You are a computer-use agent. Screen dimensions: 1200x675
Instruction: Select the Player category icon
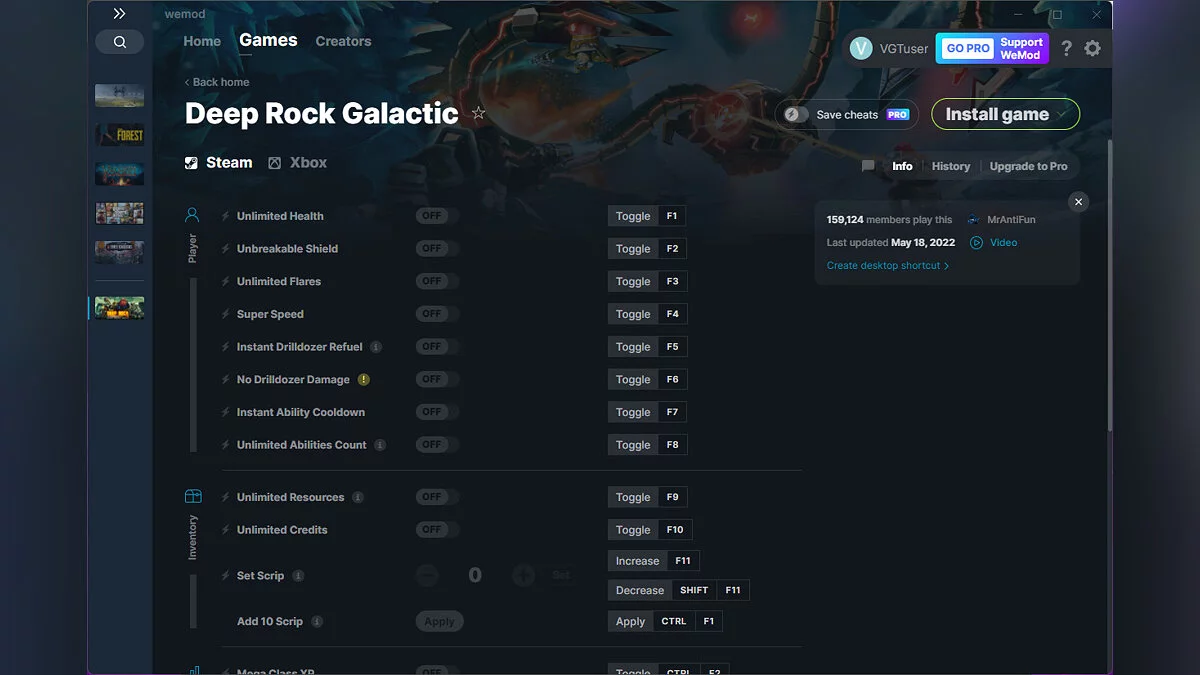192,215
